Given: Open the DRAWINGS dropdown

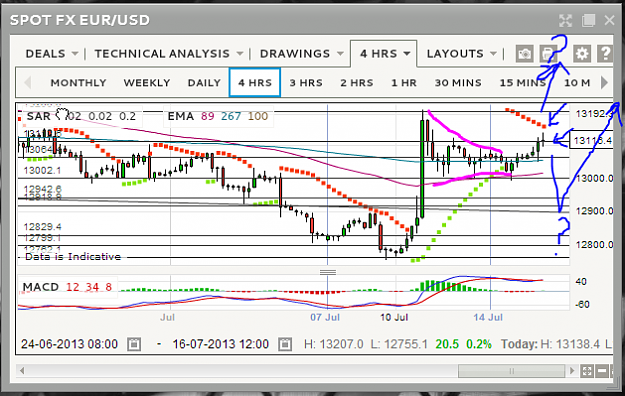Looking at the screenshot, I should (x=302, y=54).
